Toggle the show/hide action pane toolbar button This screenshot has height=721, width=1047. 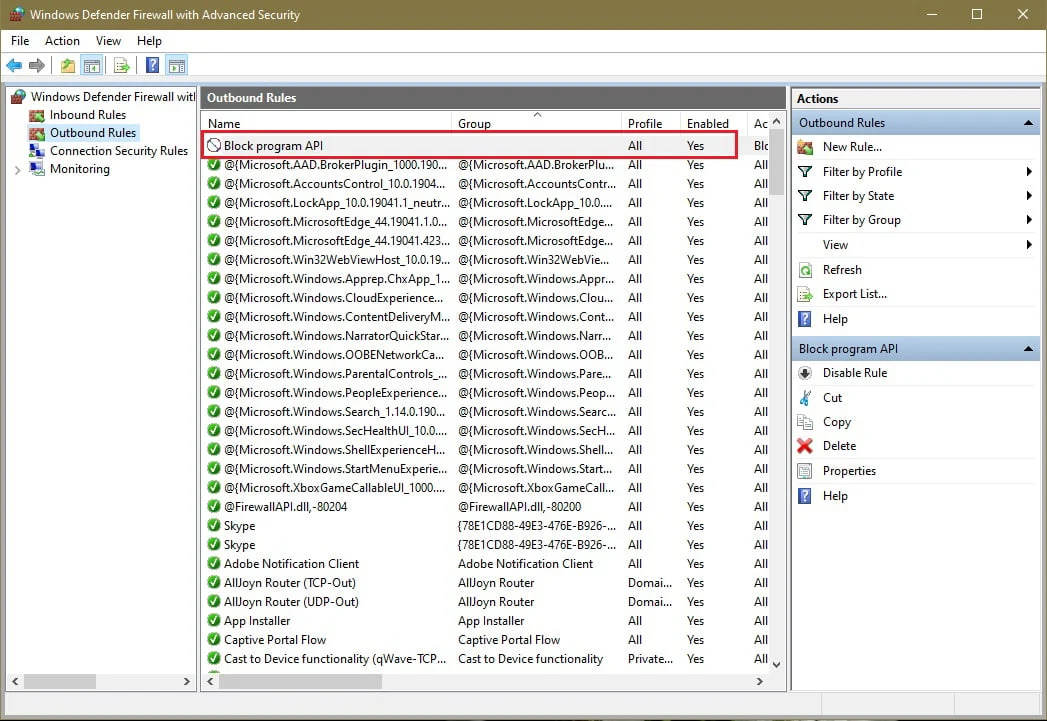[176, 65]
